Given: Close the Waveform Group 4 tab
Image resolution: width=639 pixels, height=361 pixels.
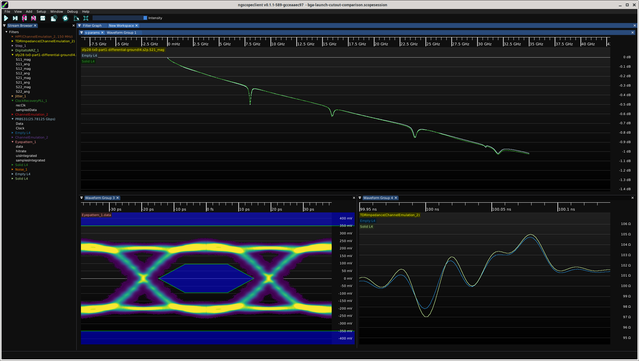Looking at the screenshot, I should pyautogui.click(x=396, y=198).
